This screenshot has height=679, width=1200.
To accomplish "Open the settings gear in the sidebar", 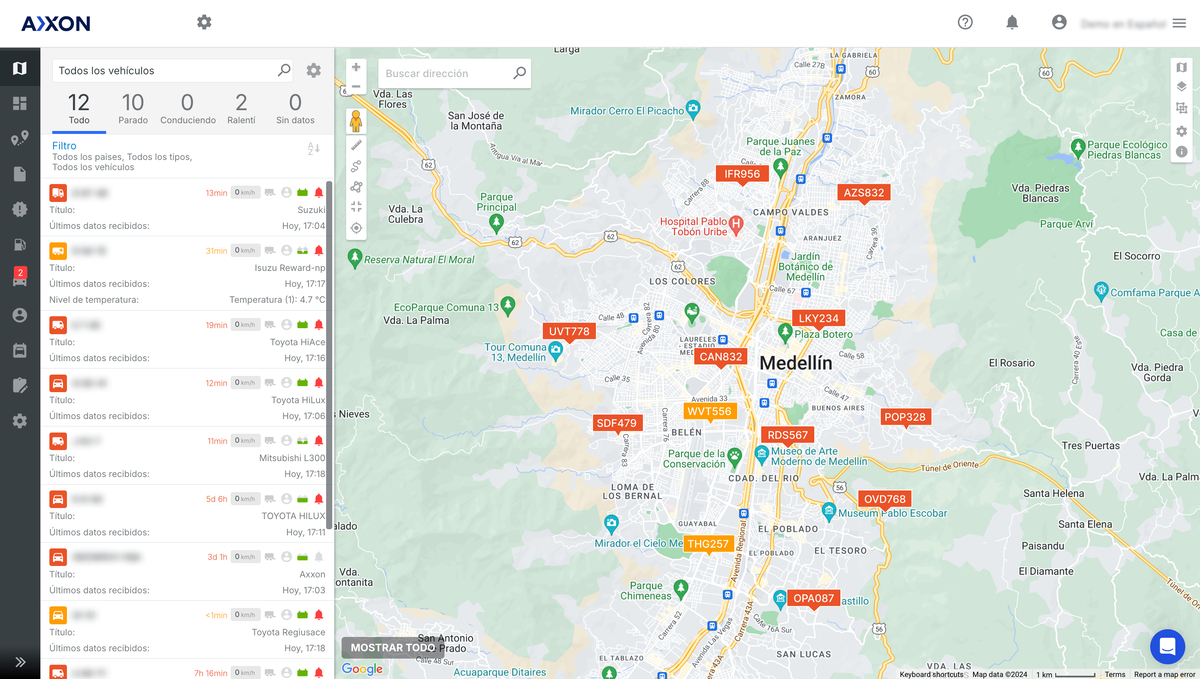I will (x=20, y=421).
